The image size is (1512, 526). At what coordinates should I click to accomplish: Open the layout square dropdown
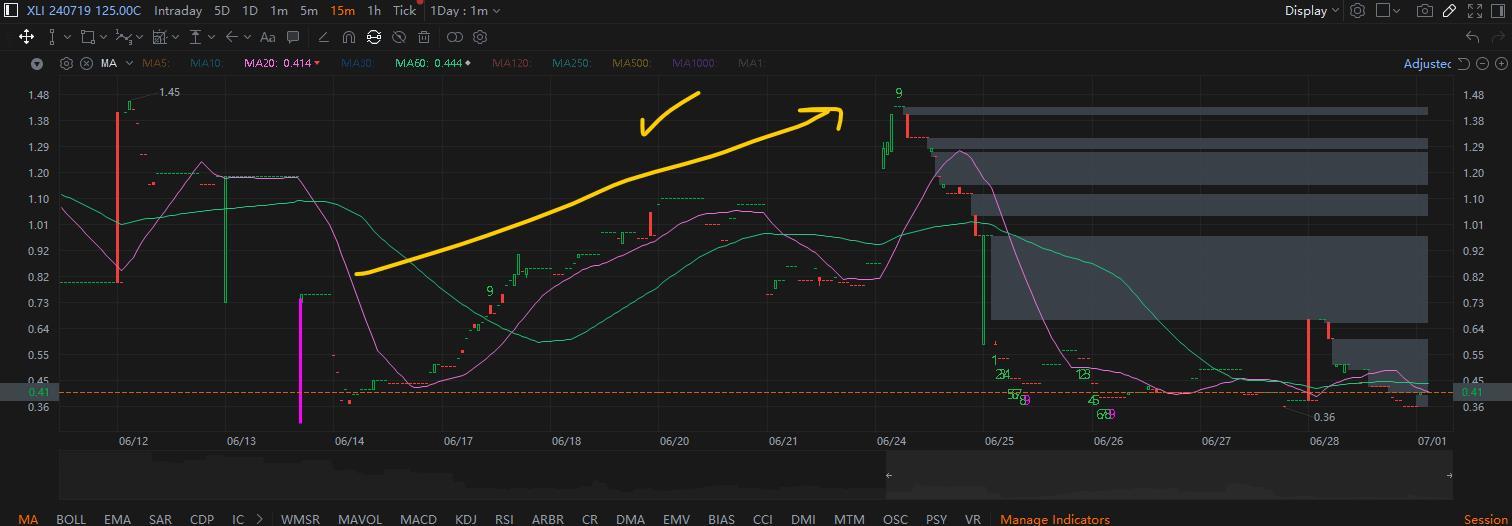click(1389, 10)
